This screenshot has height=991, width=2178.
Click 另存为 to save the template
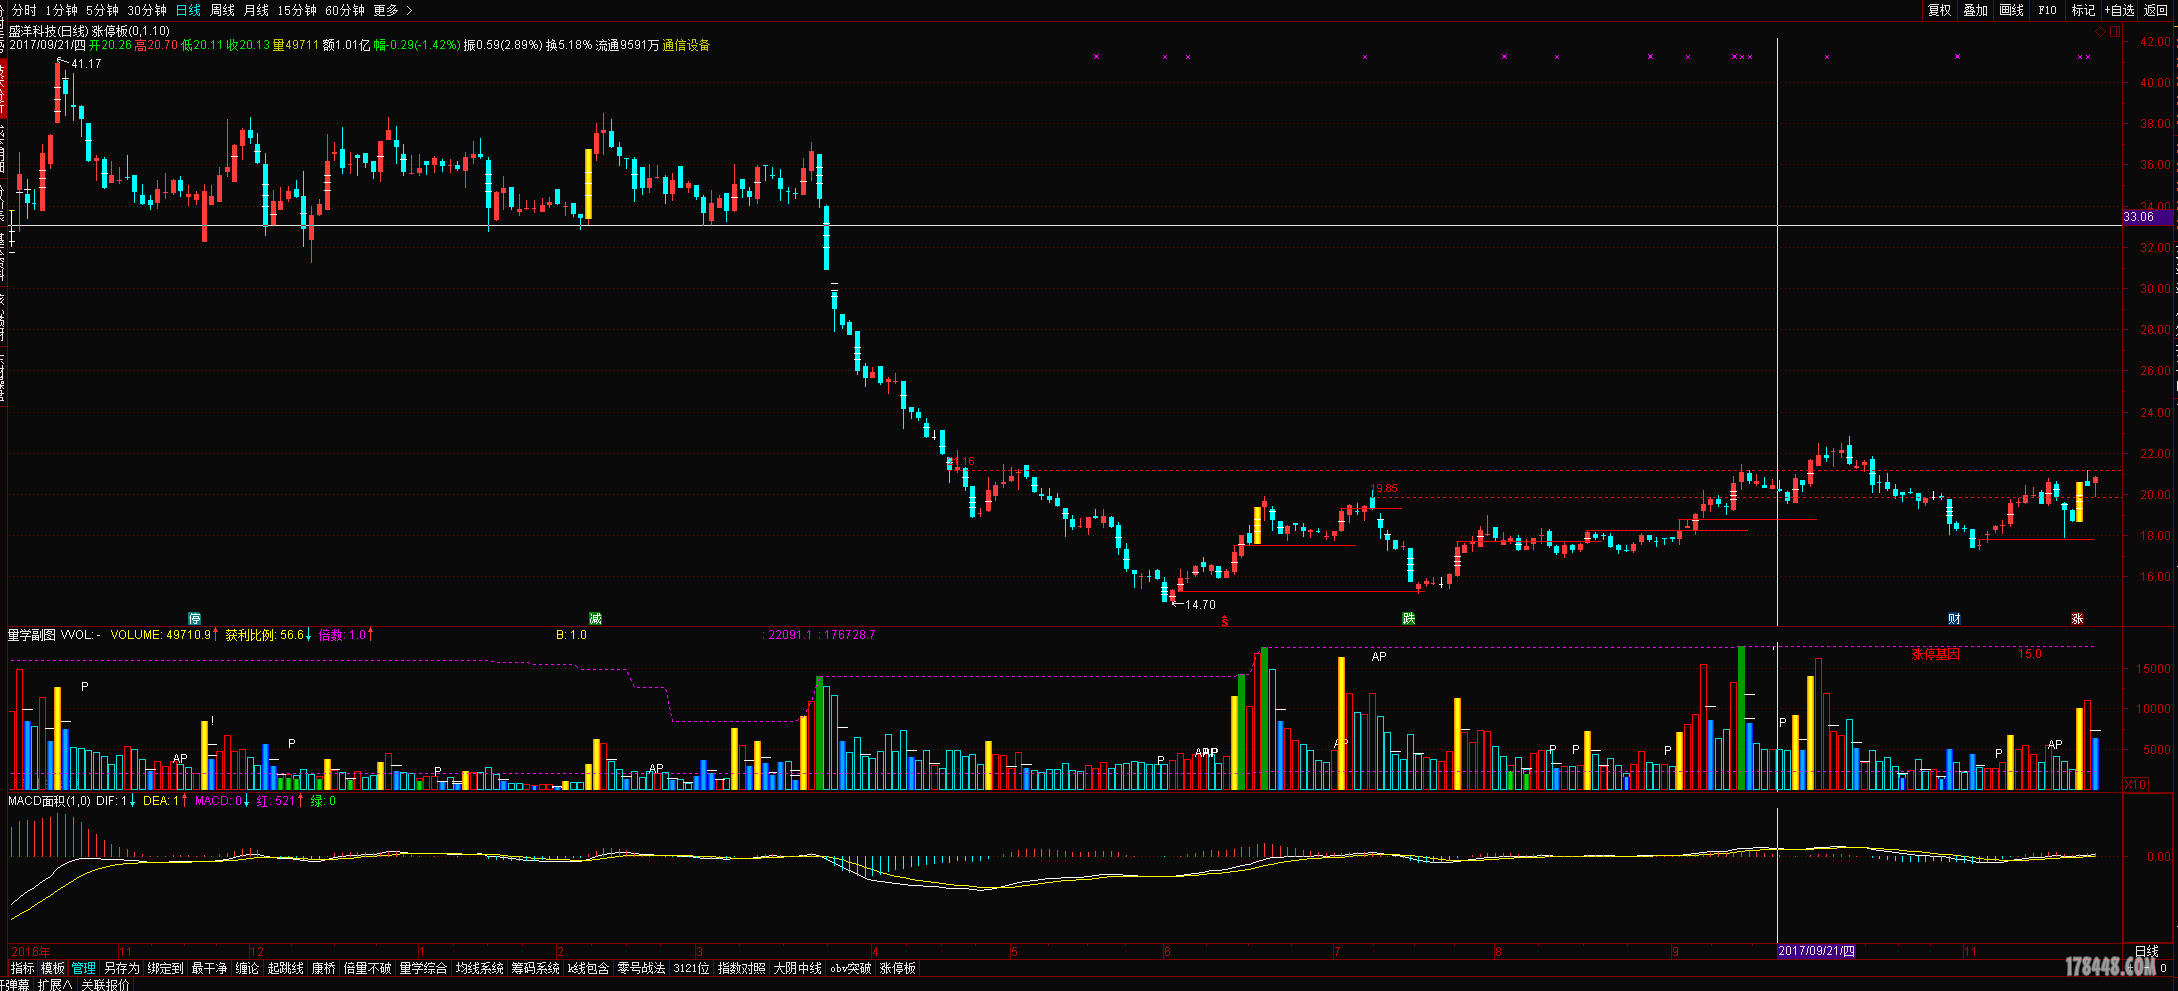pos(121,968)
